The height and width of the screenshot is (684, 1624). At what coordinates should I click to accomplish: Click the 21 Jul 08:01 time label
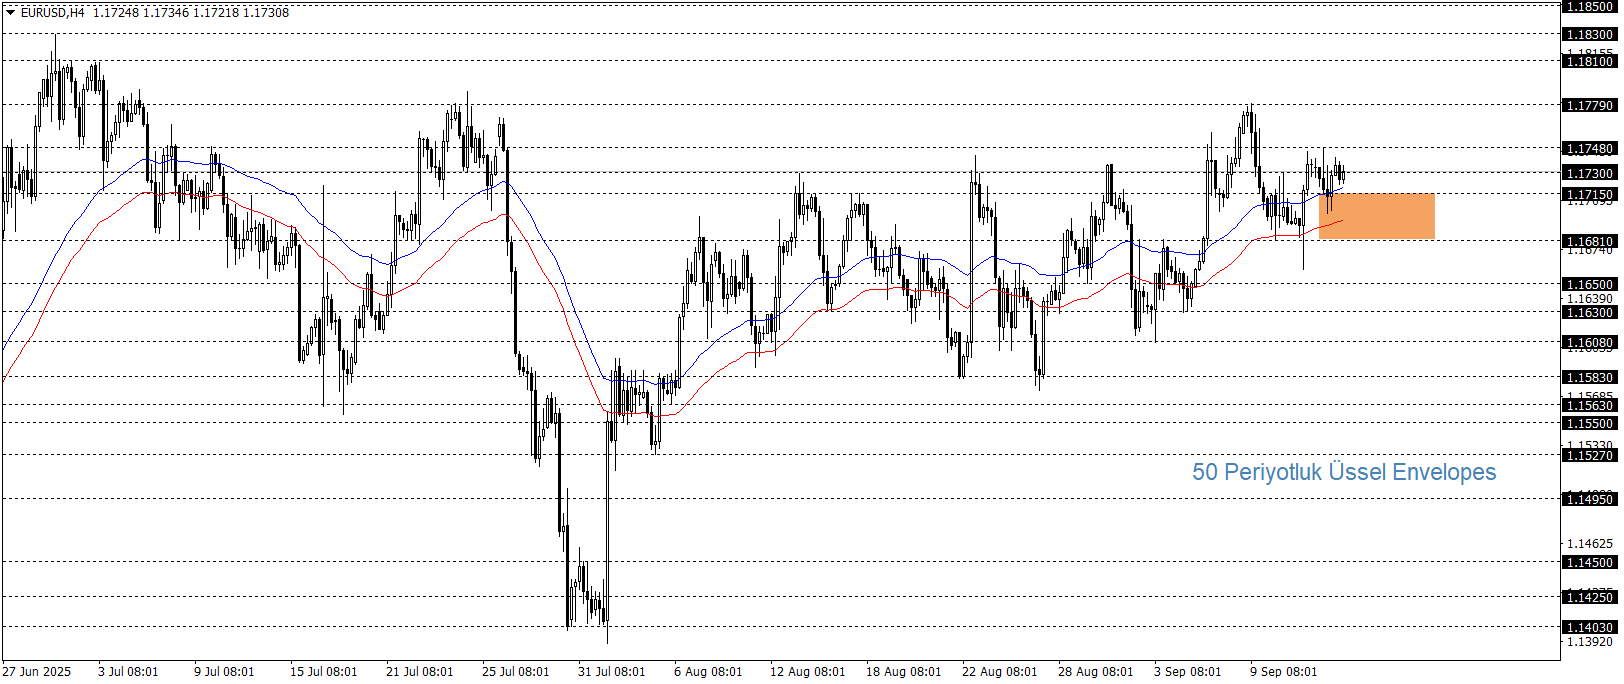tap(419, 671)
